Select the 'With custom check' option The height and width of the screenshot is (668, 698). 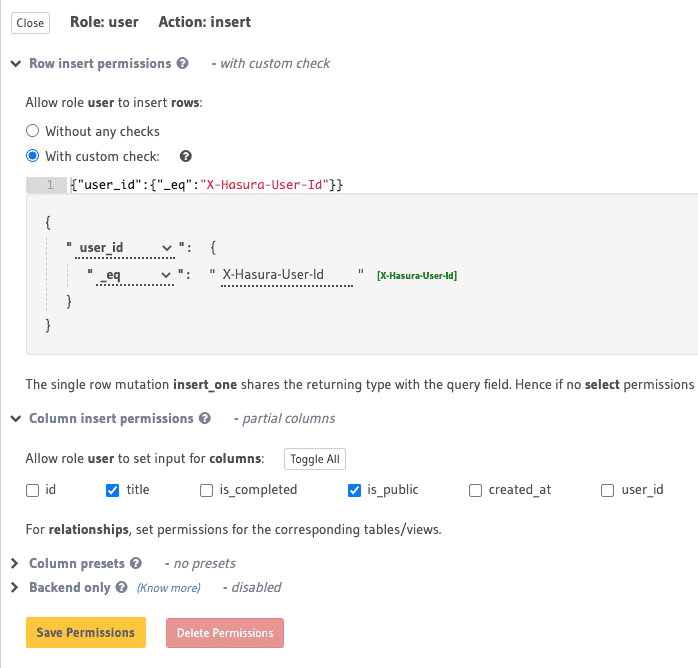[x=33, y=156]
